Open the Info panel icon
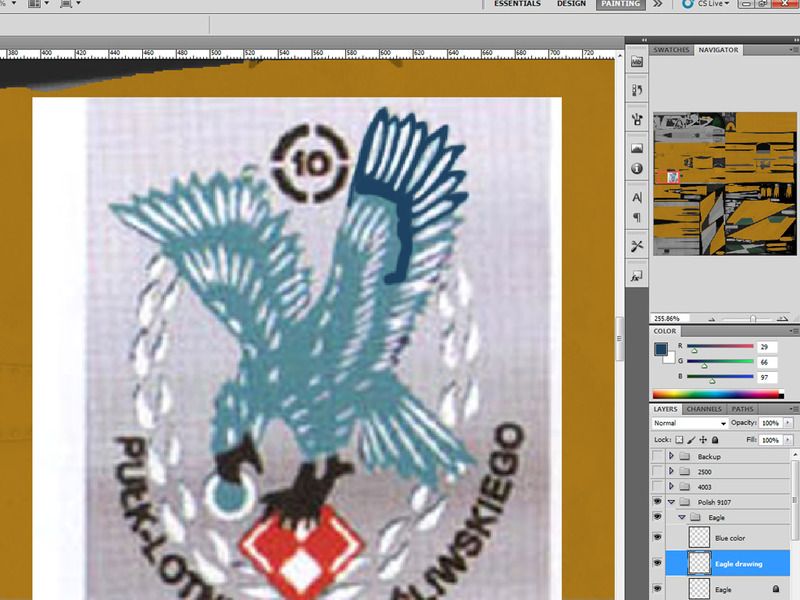 pos(637,168)
